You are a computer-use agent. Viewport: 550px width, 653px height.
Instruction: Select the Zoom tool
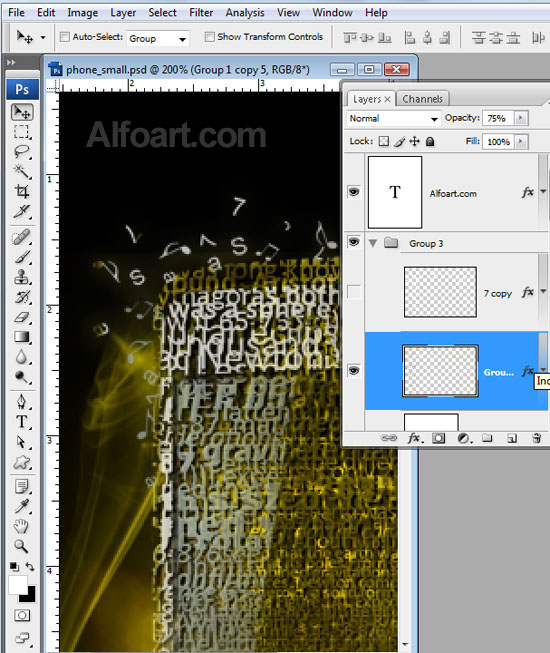pyautogui.click(x=21, y=546)
